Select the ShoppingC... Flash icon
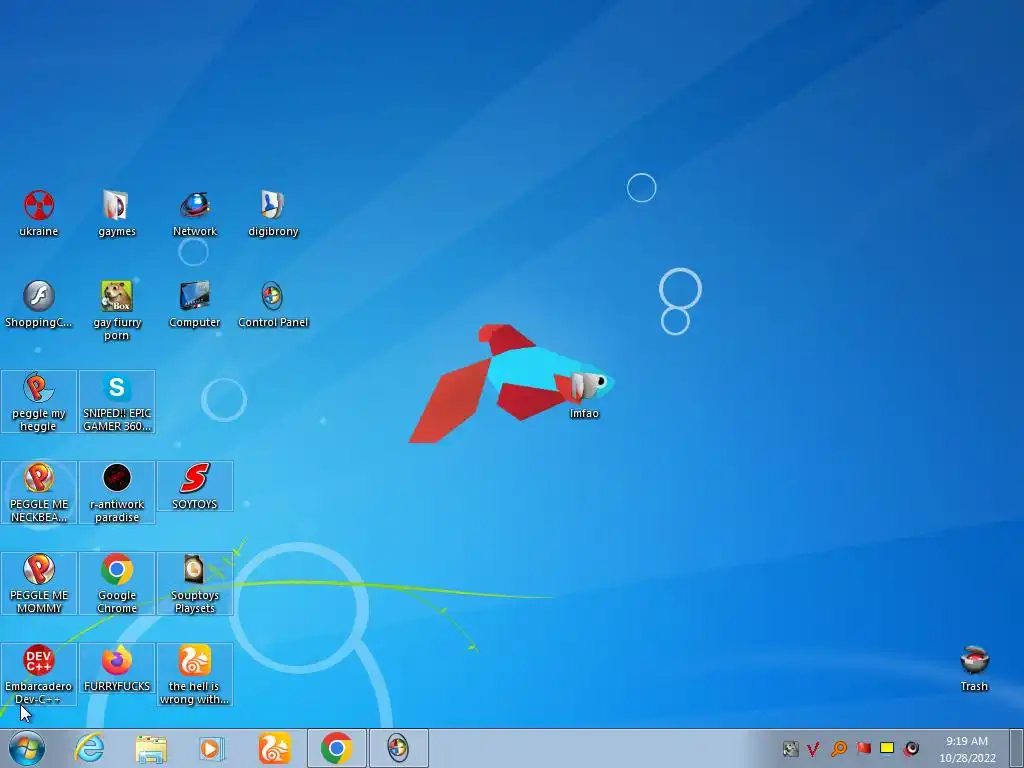This screenshot has width=1024, height=768. click(39, 304)
